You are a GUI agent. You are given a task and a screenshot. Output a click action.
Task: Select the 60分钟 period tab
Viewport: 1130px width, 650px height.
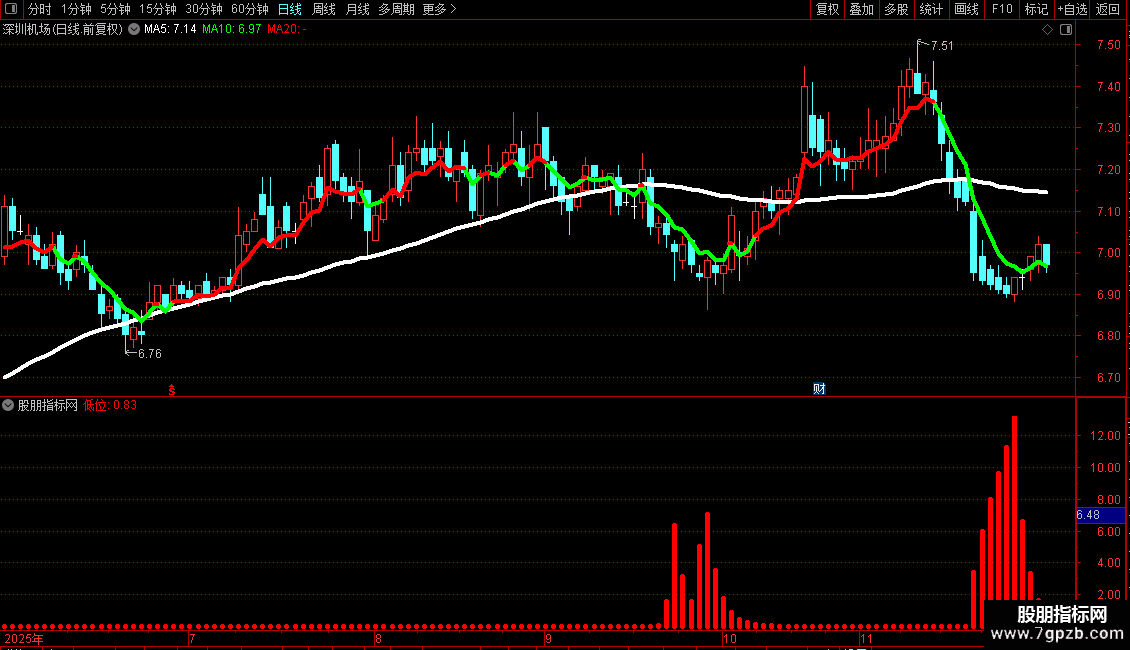(x=250, y=9)
